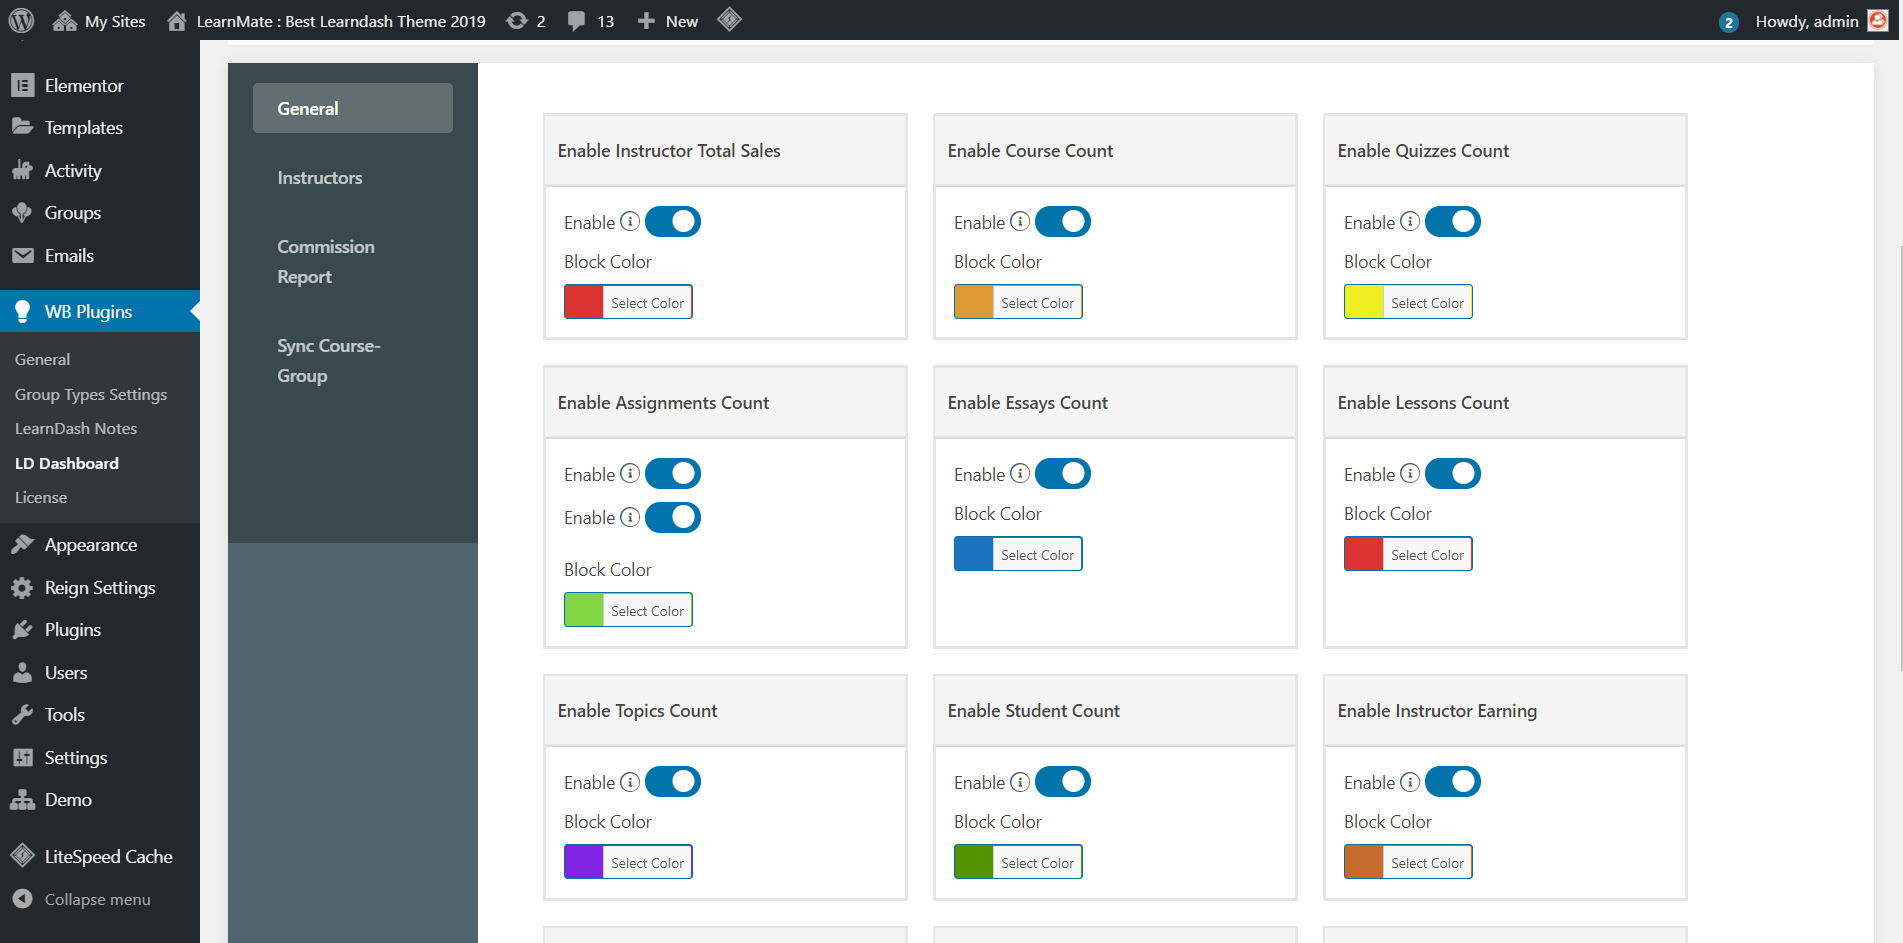This screenshot has width=1903, height=943.
Task: Click the info icon beside Enable Course Count
Action: click(x=1020, y=221)
